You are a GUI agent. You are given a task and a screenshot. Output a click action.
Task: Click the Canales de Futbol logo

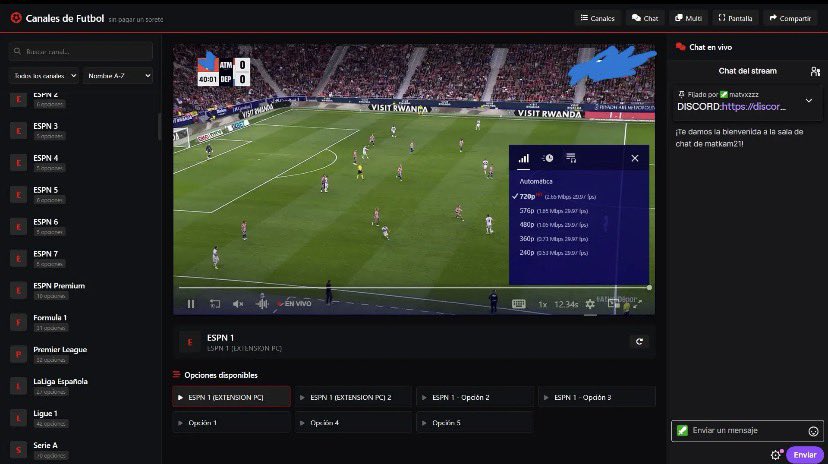pos(58,18)
